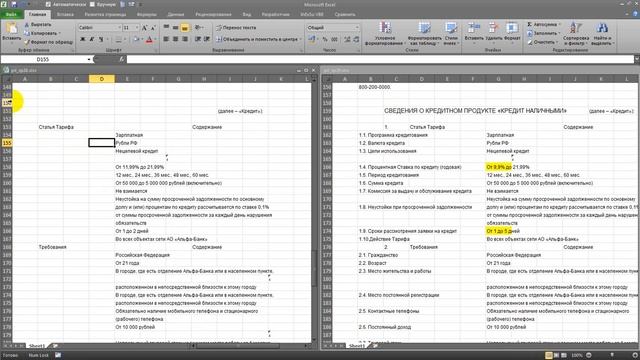Open the Conditional Formatting (Условное форматирование) menu
640x360 pixels.
coord(384,33)
